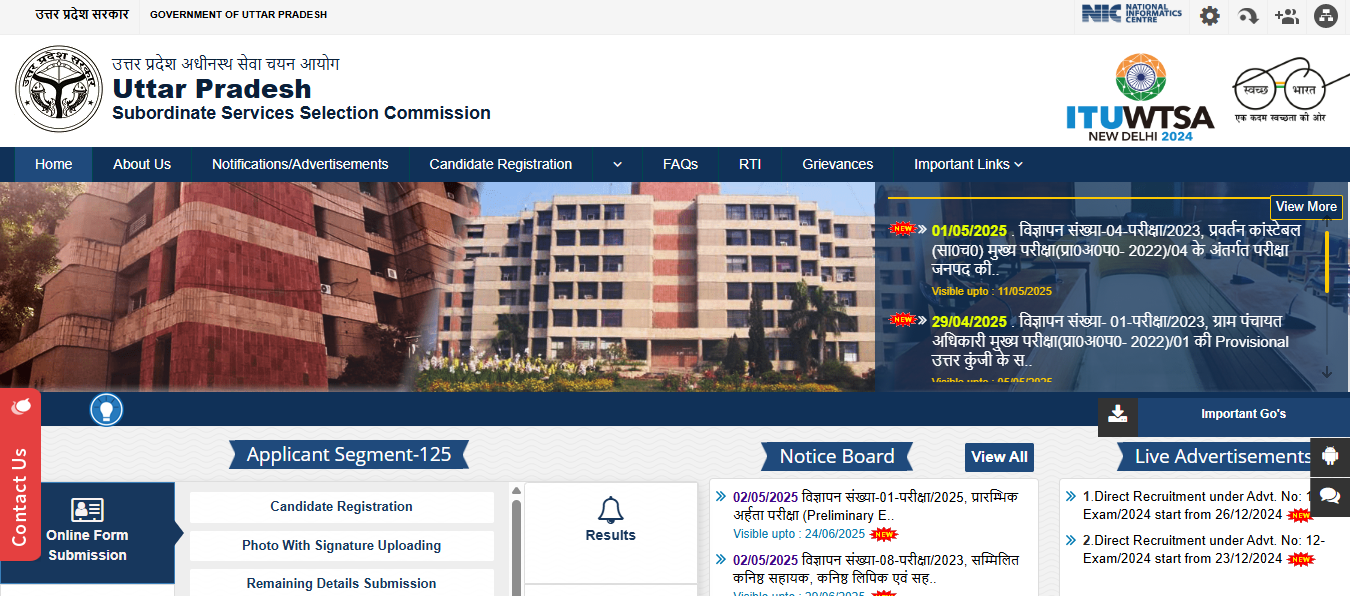The width and height of the screenshot is (1350, 596).
Task: Click the View More button on news panel
Action: [1306, 207]
